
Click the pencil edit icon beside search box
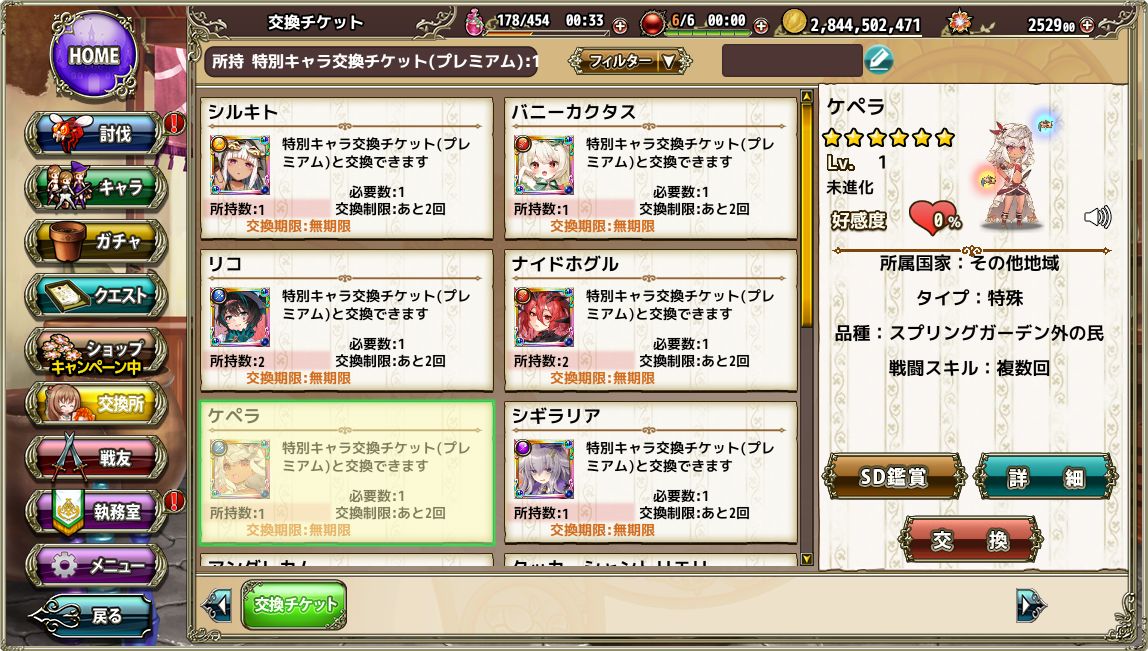[x=879, y=59]
